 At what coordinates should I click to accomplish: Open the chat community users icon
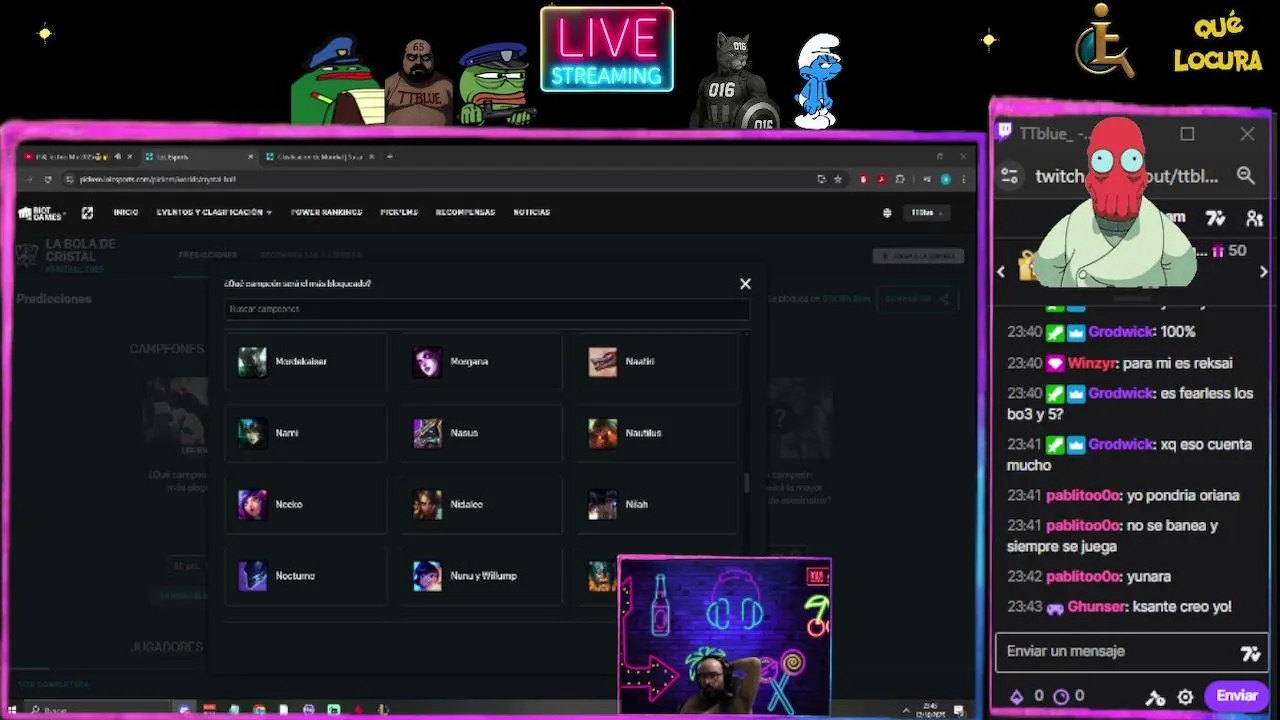(1254, 218)
